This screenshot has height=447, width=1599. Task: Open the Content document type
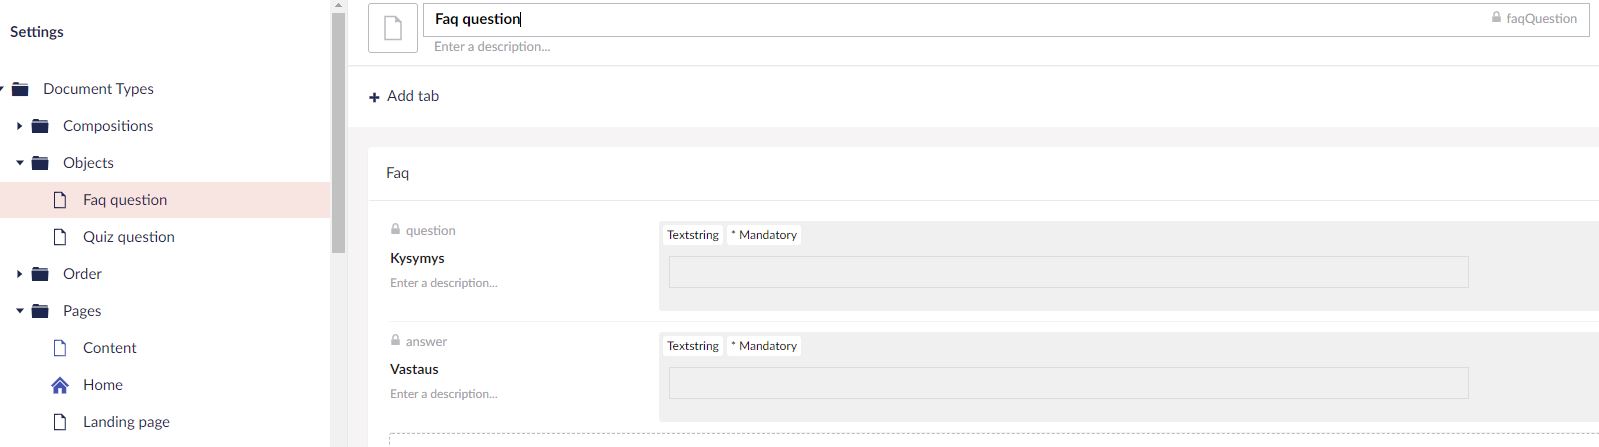click(x=109, y=348)
